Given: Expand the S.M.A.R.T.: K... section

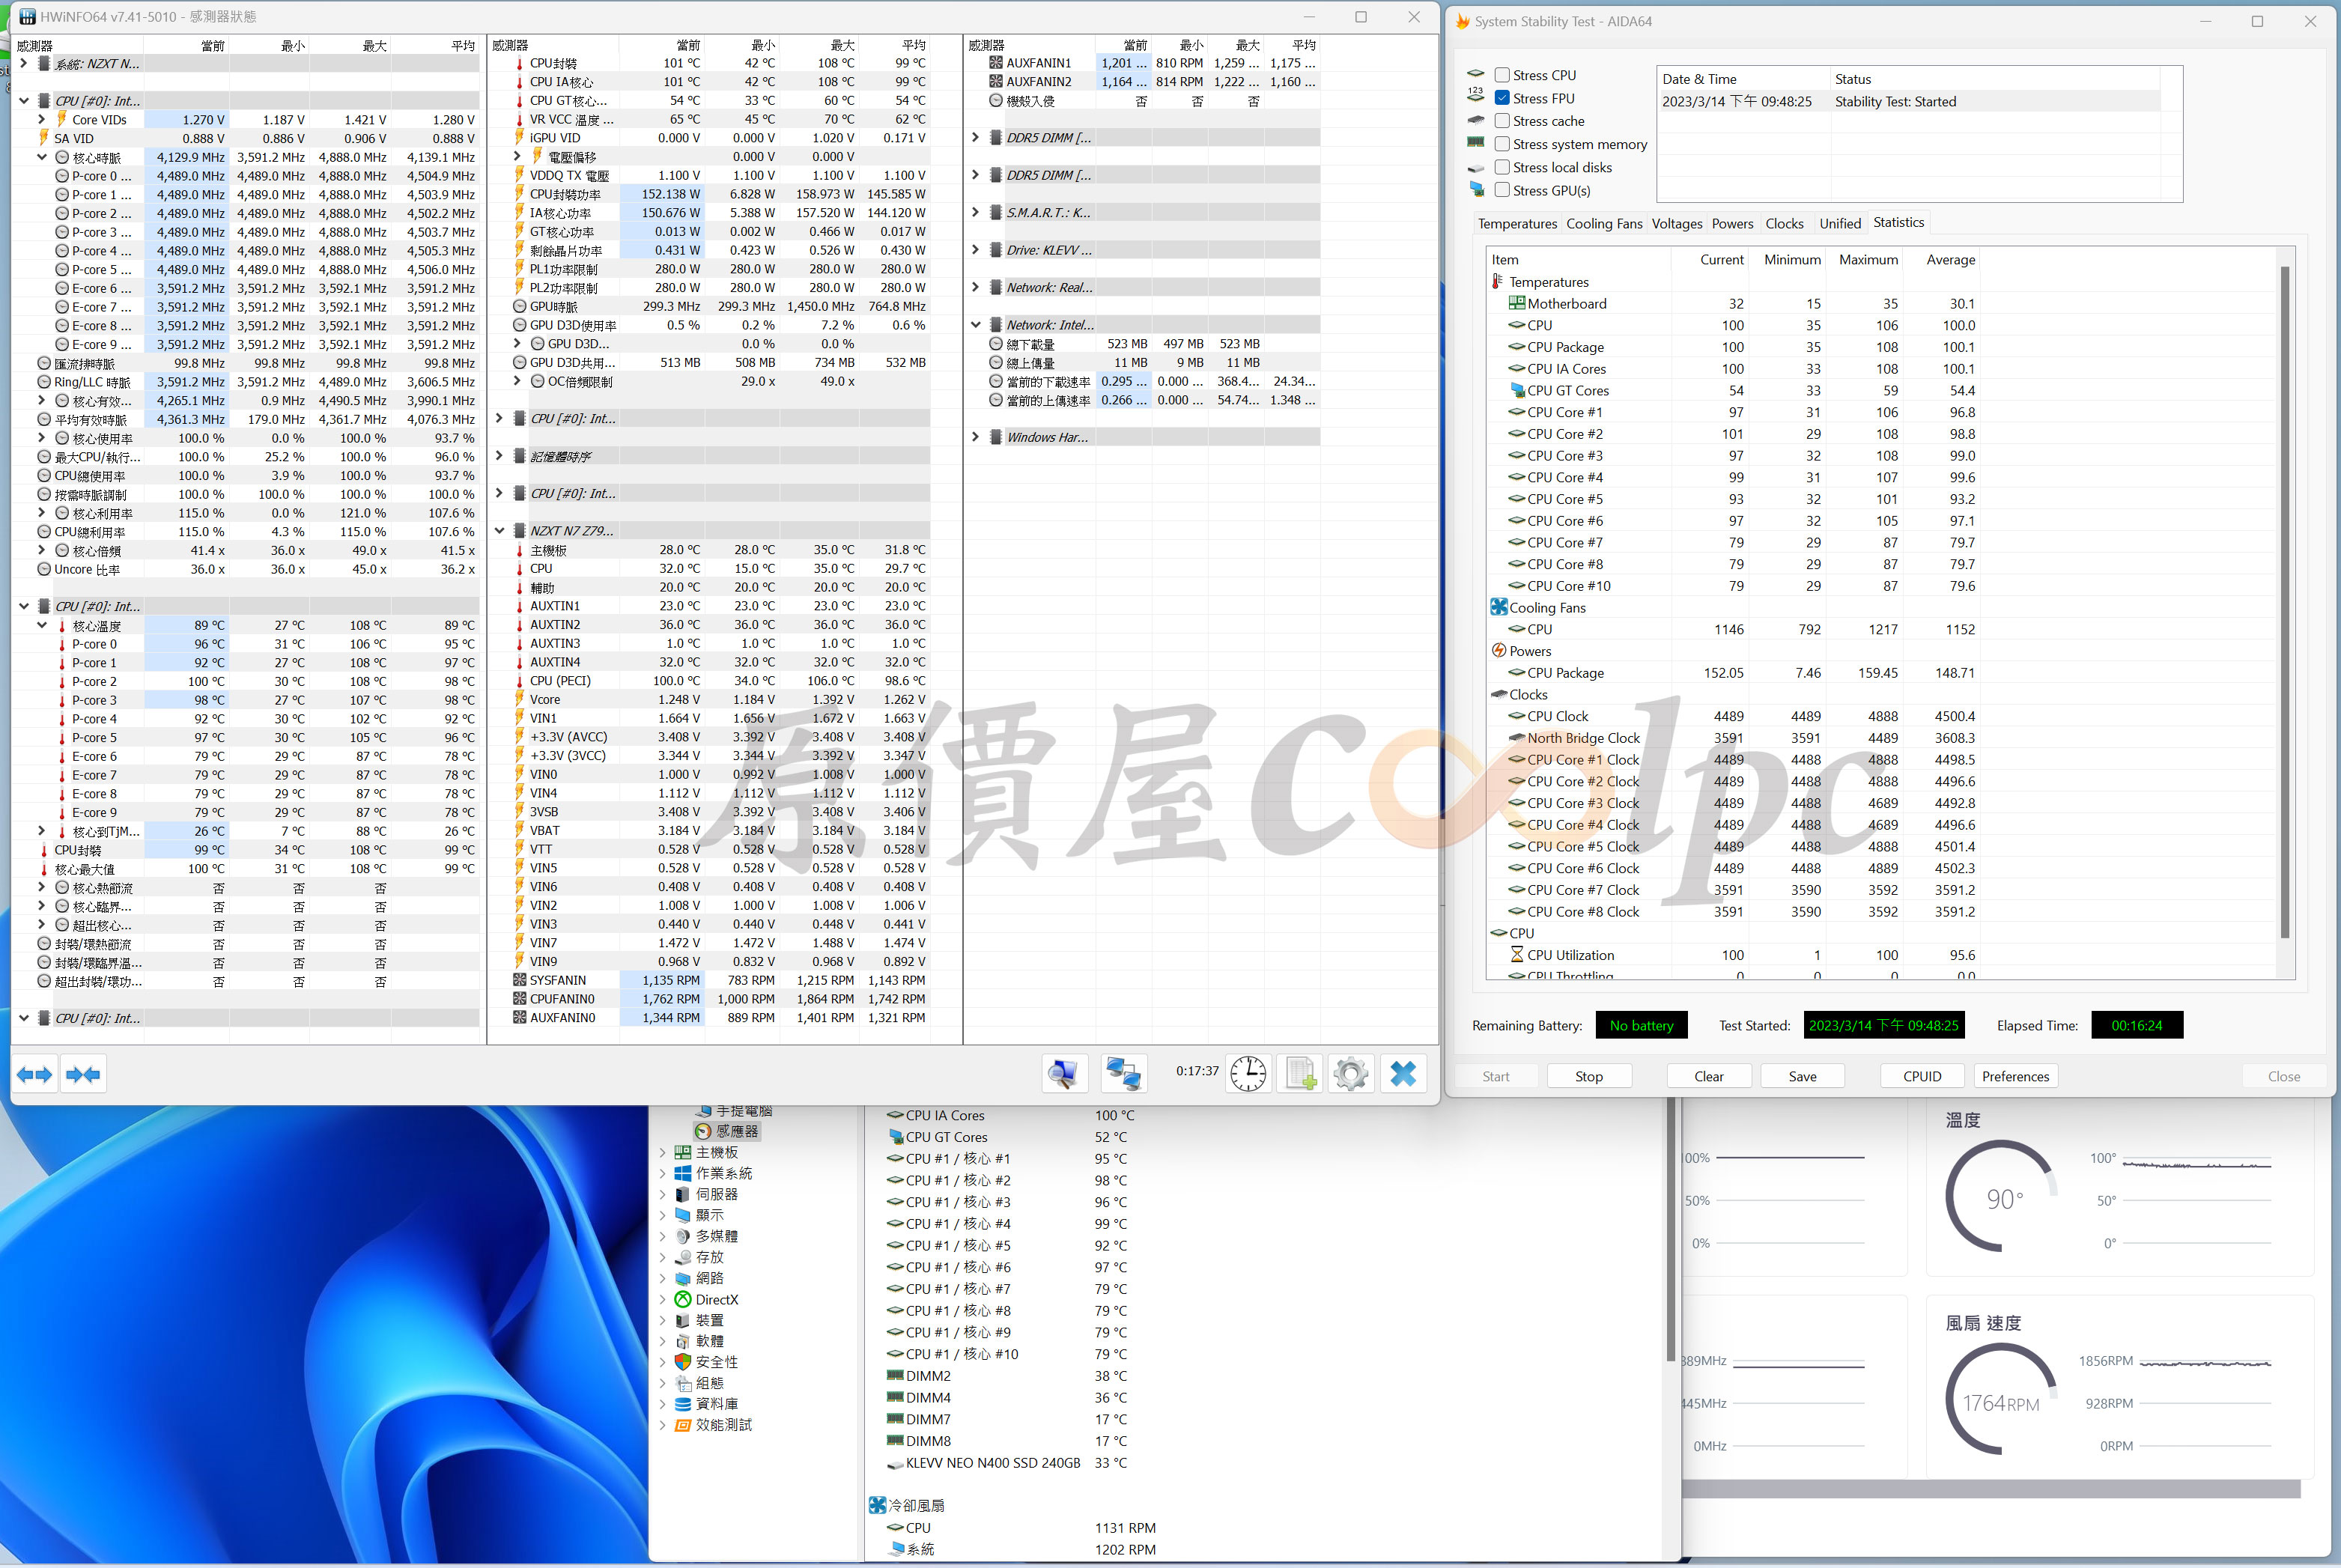Looking at the screenshot, I should pos(975,213).
